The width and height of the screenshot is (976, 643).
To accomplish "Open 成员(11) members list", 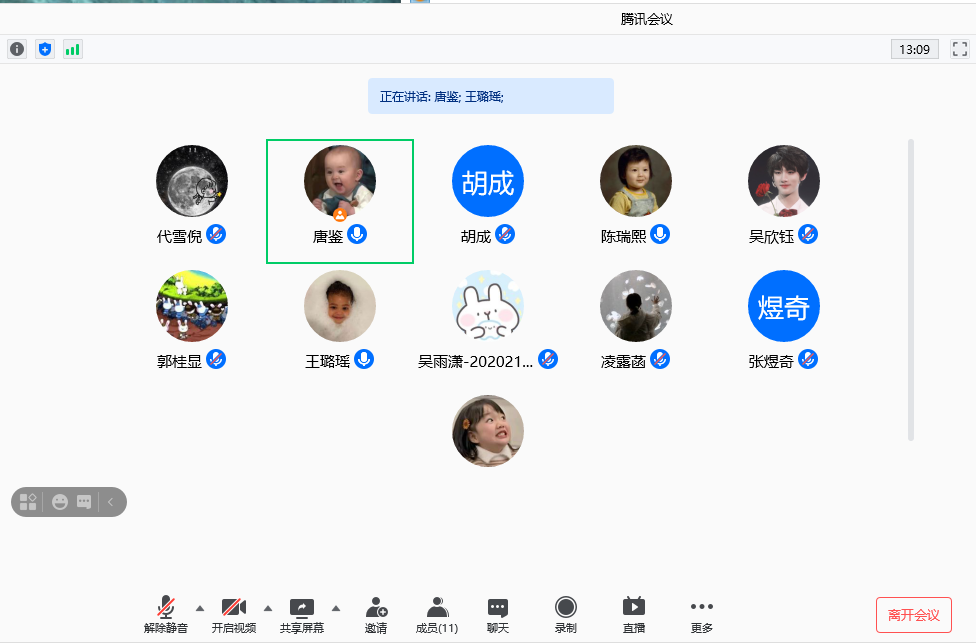I will 437,614.
